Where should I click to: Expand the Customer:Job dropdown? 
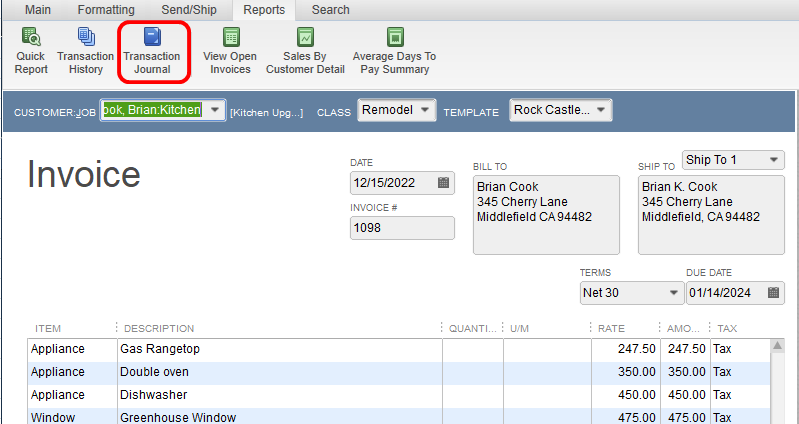215,110
